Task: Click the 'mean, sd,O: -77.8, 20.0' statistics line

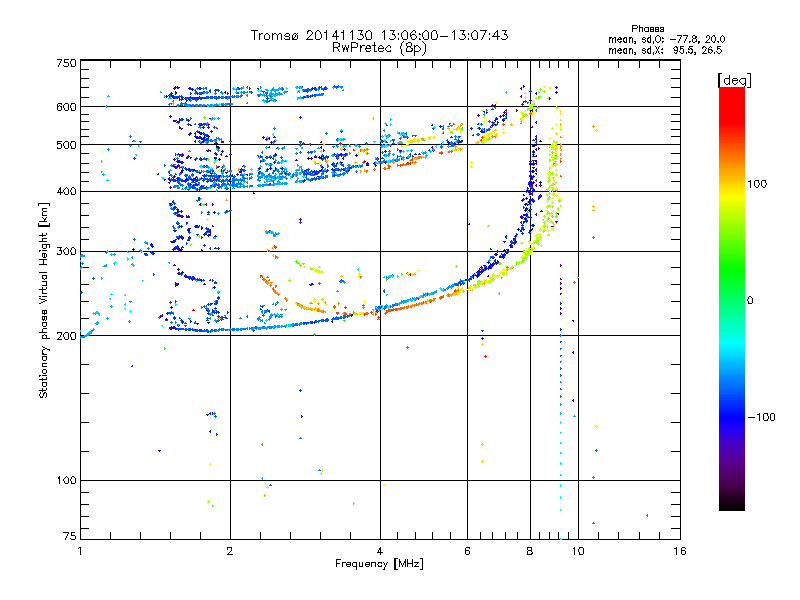Action: tap(666, 39)
